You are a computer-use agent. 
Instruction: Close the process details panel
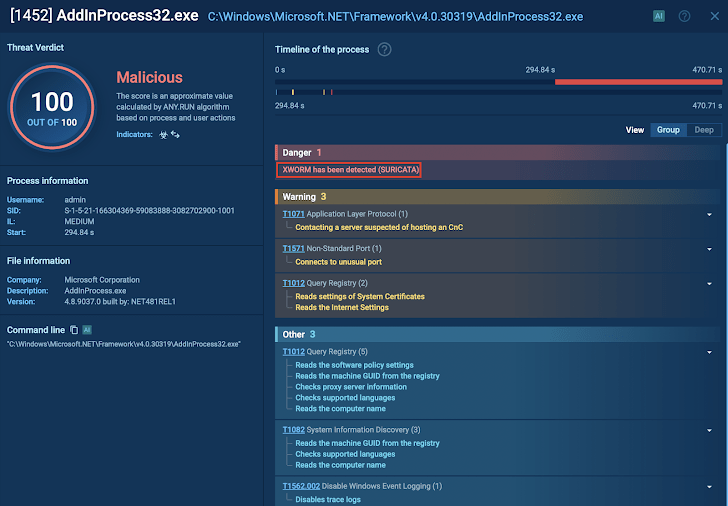point(712,16)
